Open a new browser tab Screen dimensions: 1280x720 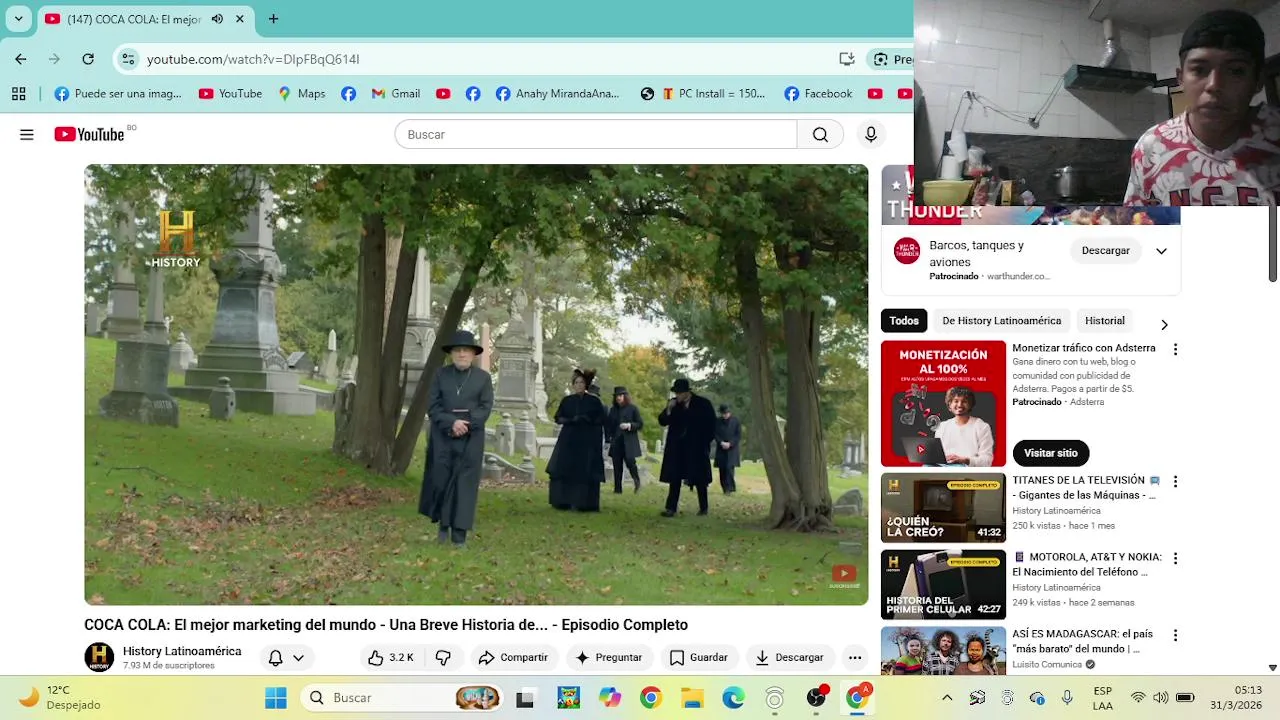tap(273, 19)
